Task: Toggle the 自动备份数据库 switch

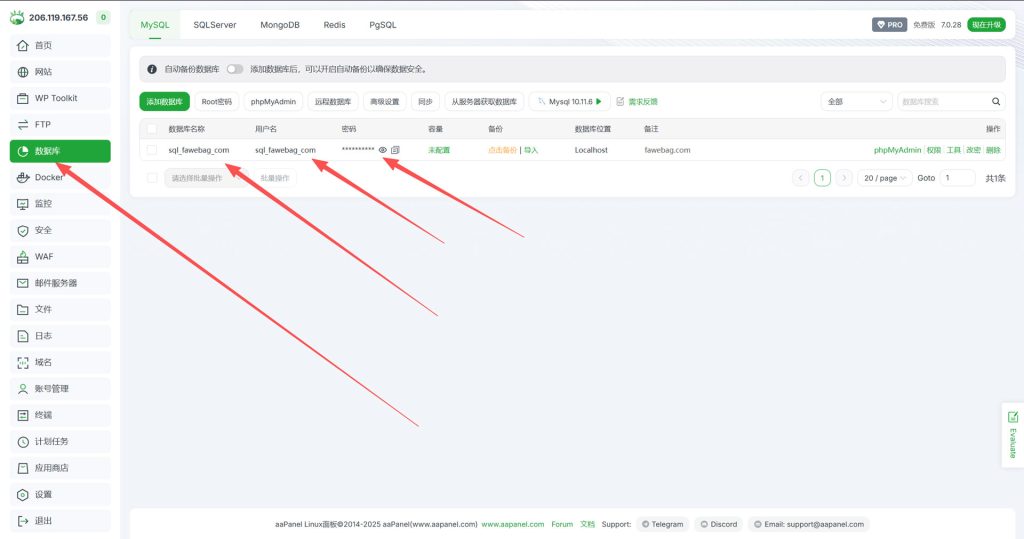Action: [x=234, y=69]
